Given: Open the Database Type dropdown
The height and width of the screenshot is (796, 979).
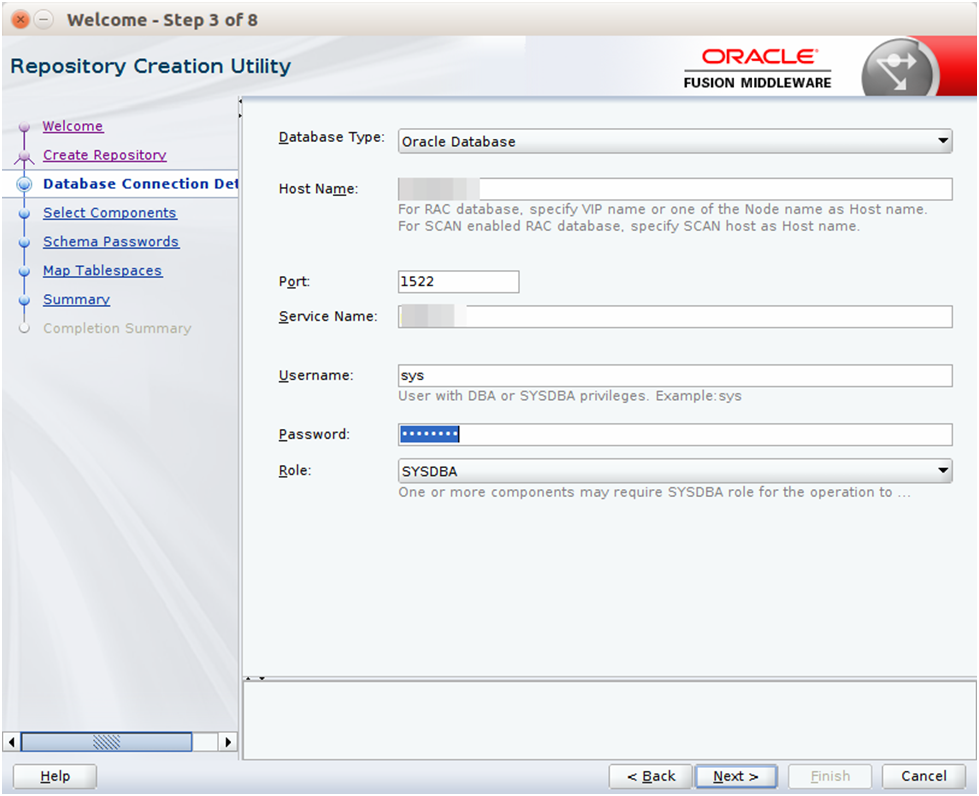Looking at the screenshot, I should 674,141.
